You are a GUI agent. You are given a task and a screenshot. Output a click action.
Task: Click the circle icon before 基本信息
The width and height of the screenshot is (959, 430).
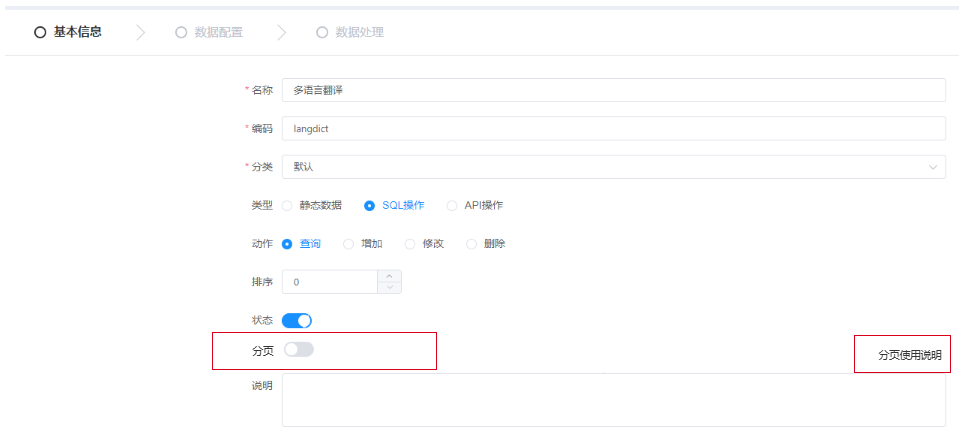[40, 32]
